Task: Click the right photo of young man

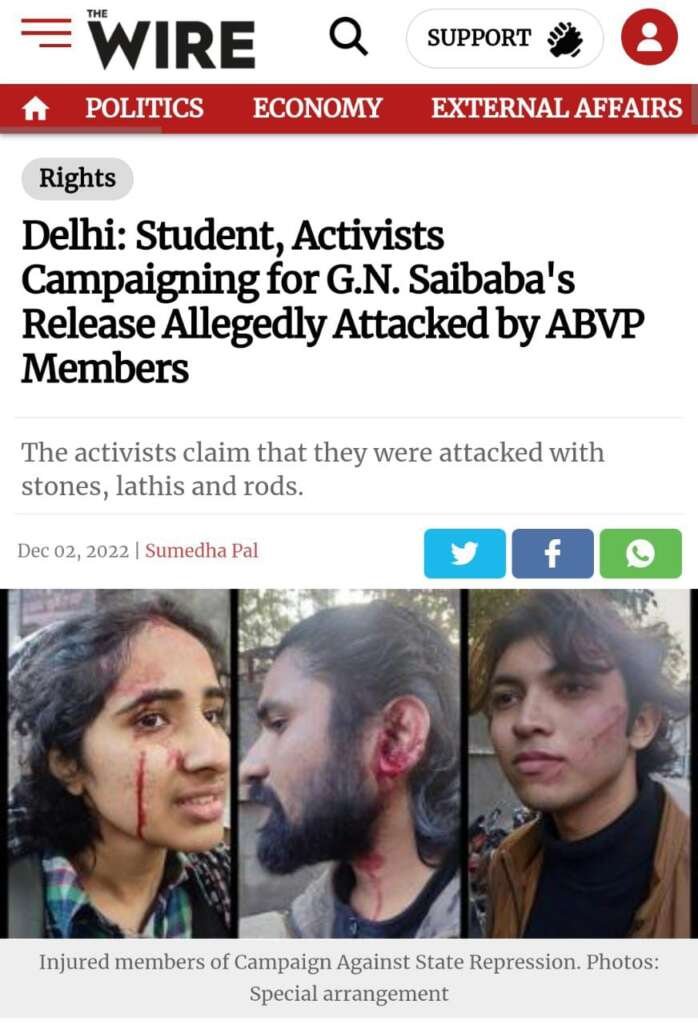Action: point(580,763)
